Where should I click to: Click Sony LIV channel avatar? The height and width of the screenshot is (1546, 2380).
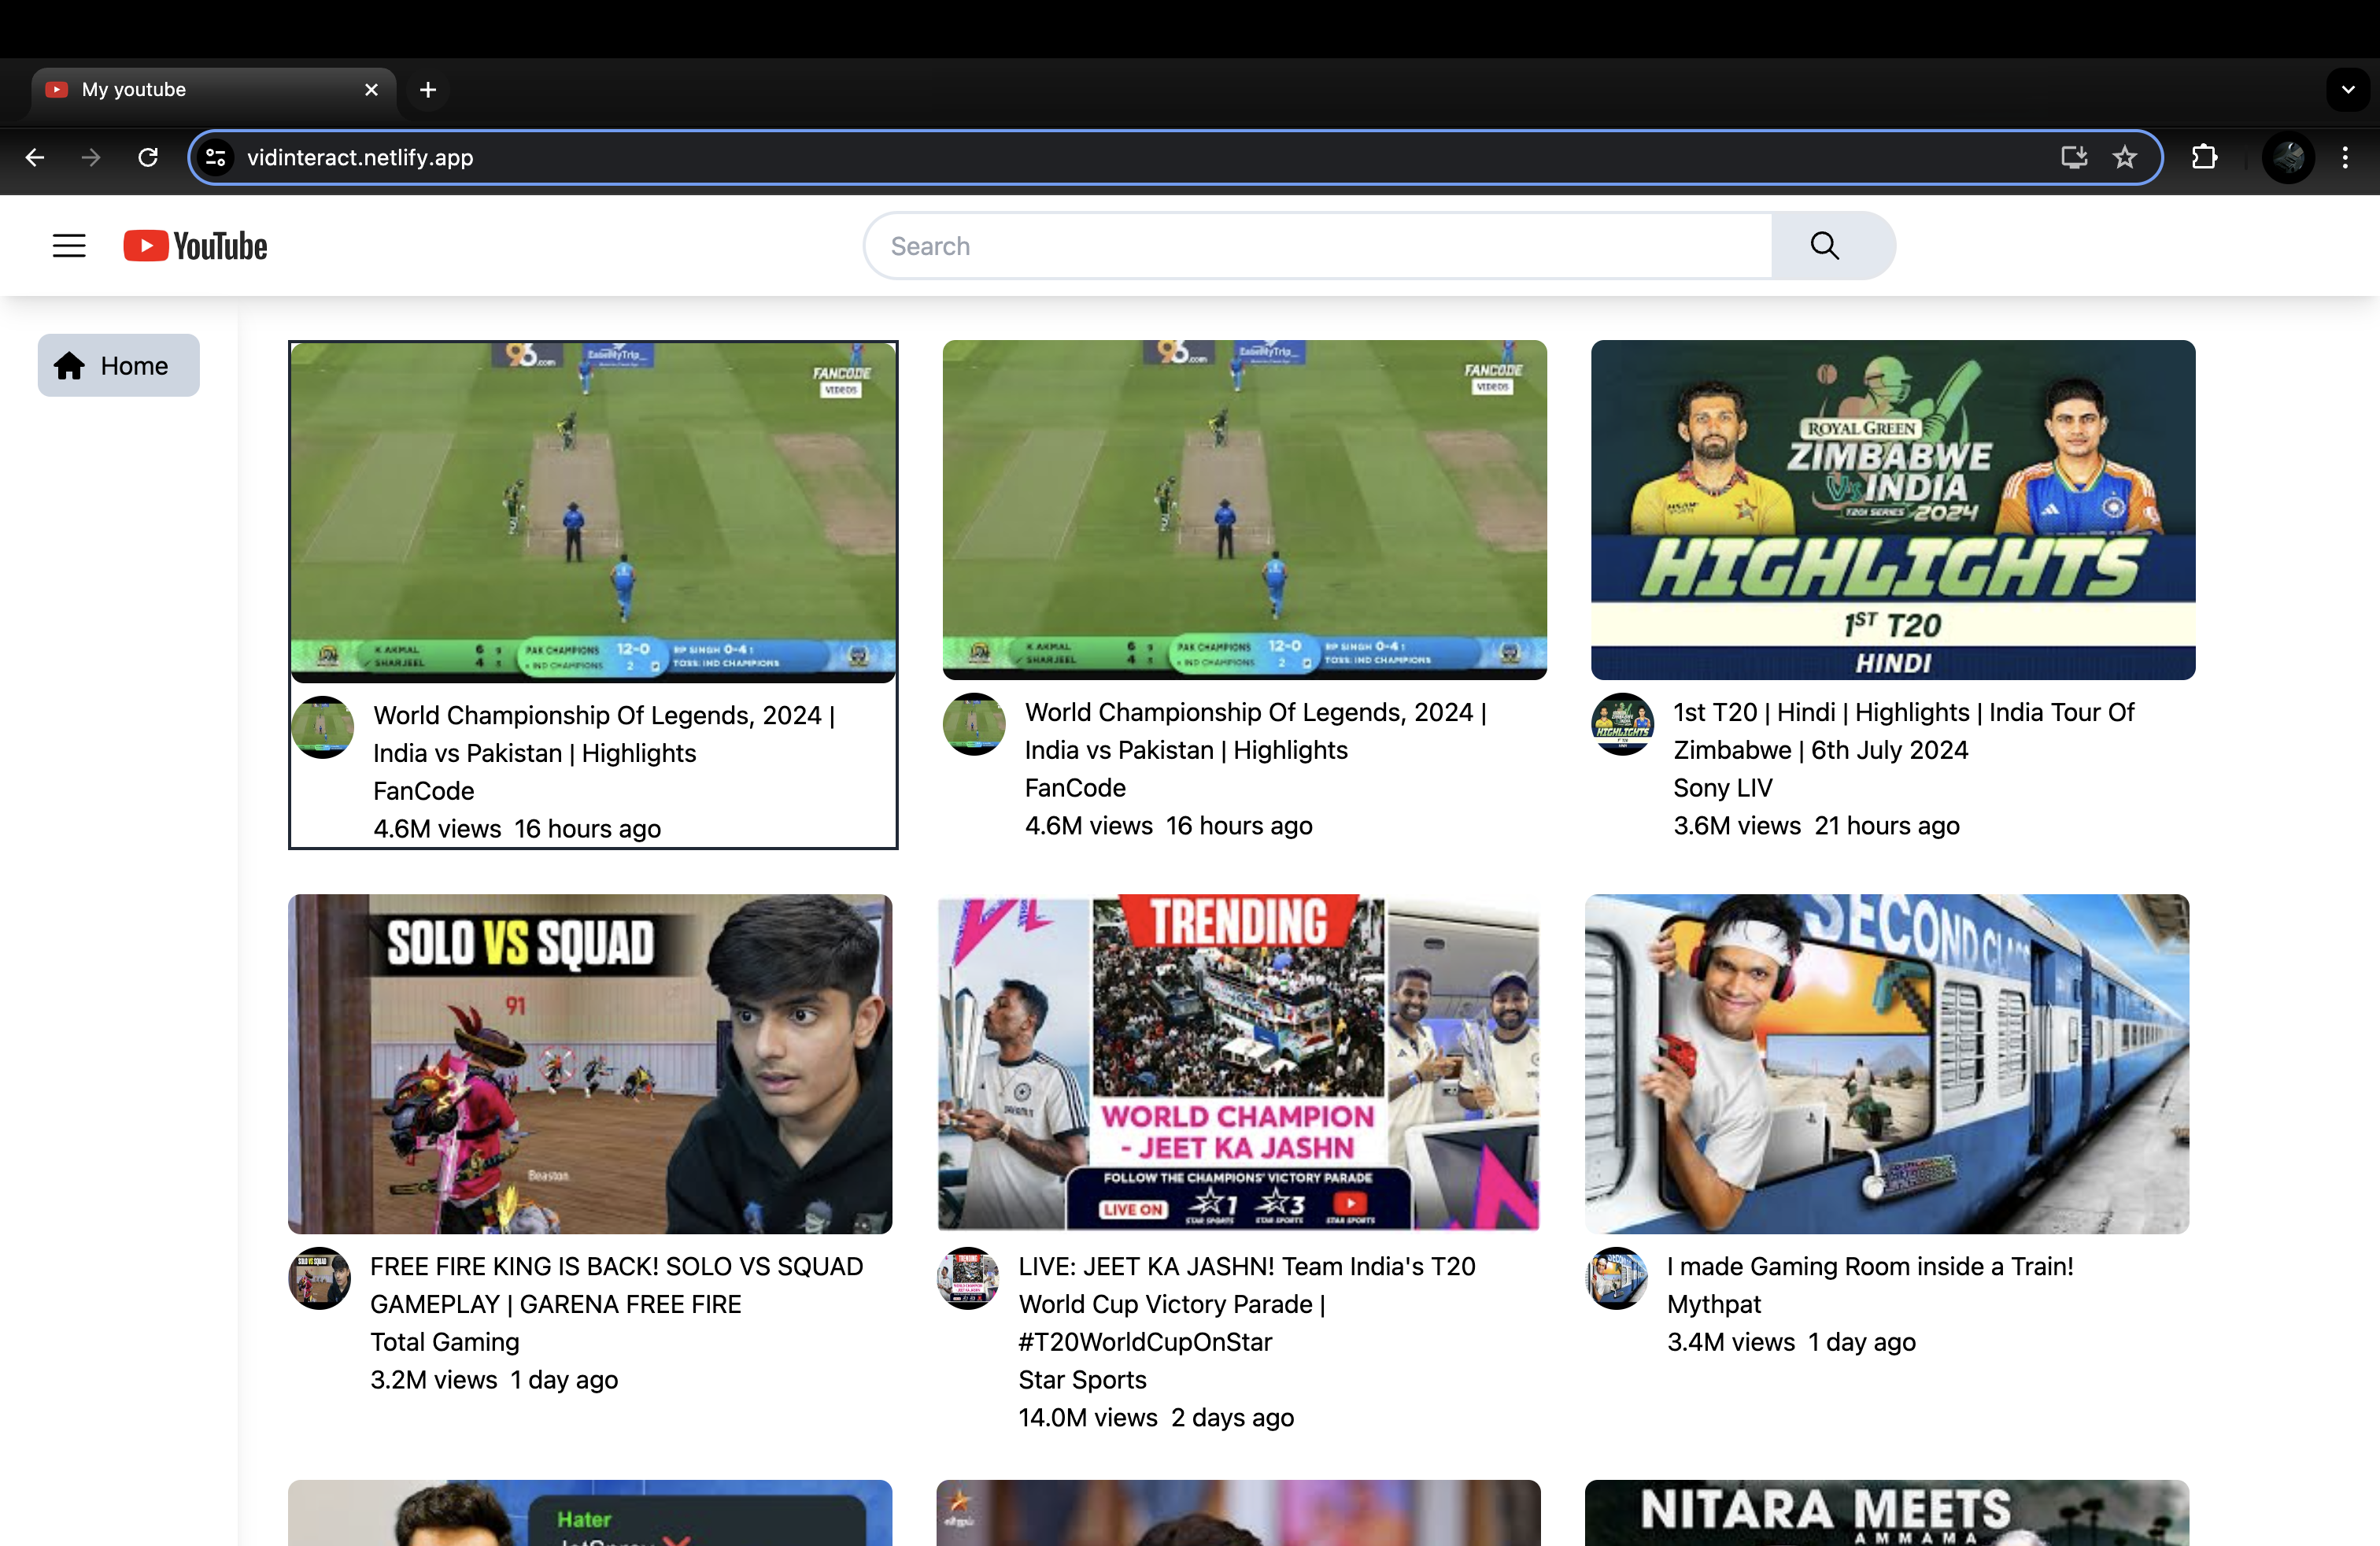1622,724
